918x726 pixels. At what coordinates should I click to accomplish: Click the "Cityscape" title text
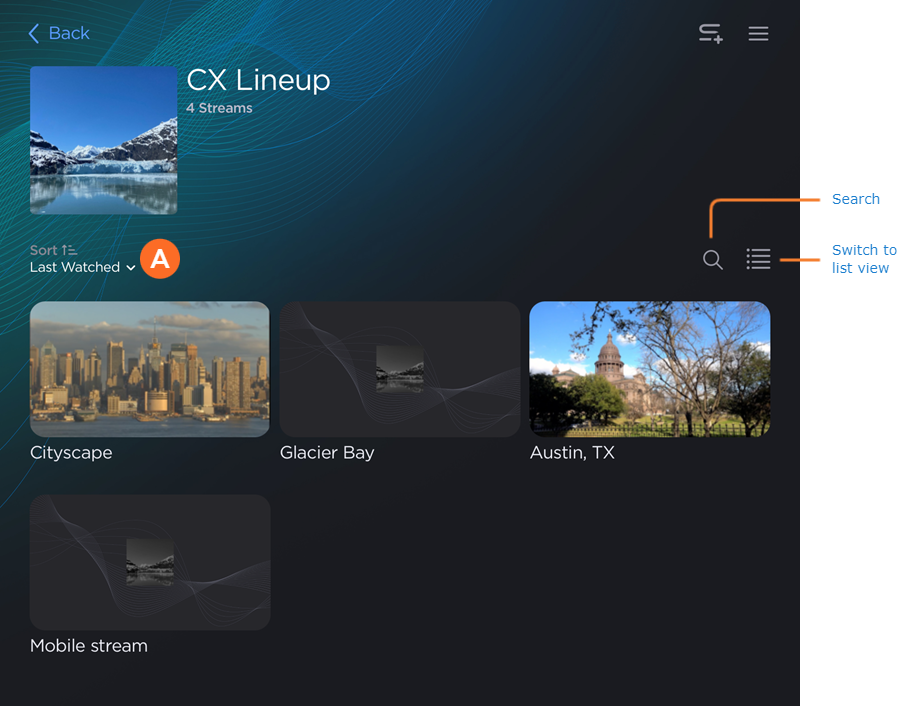[71, 453]
